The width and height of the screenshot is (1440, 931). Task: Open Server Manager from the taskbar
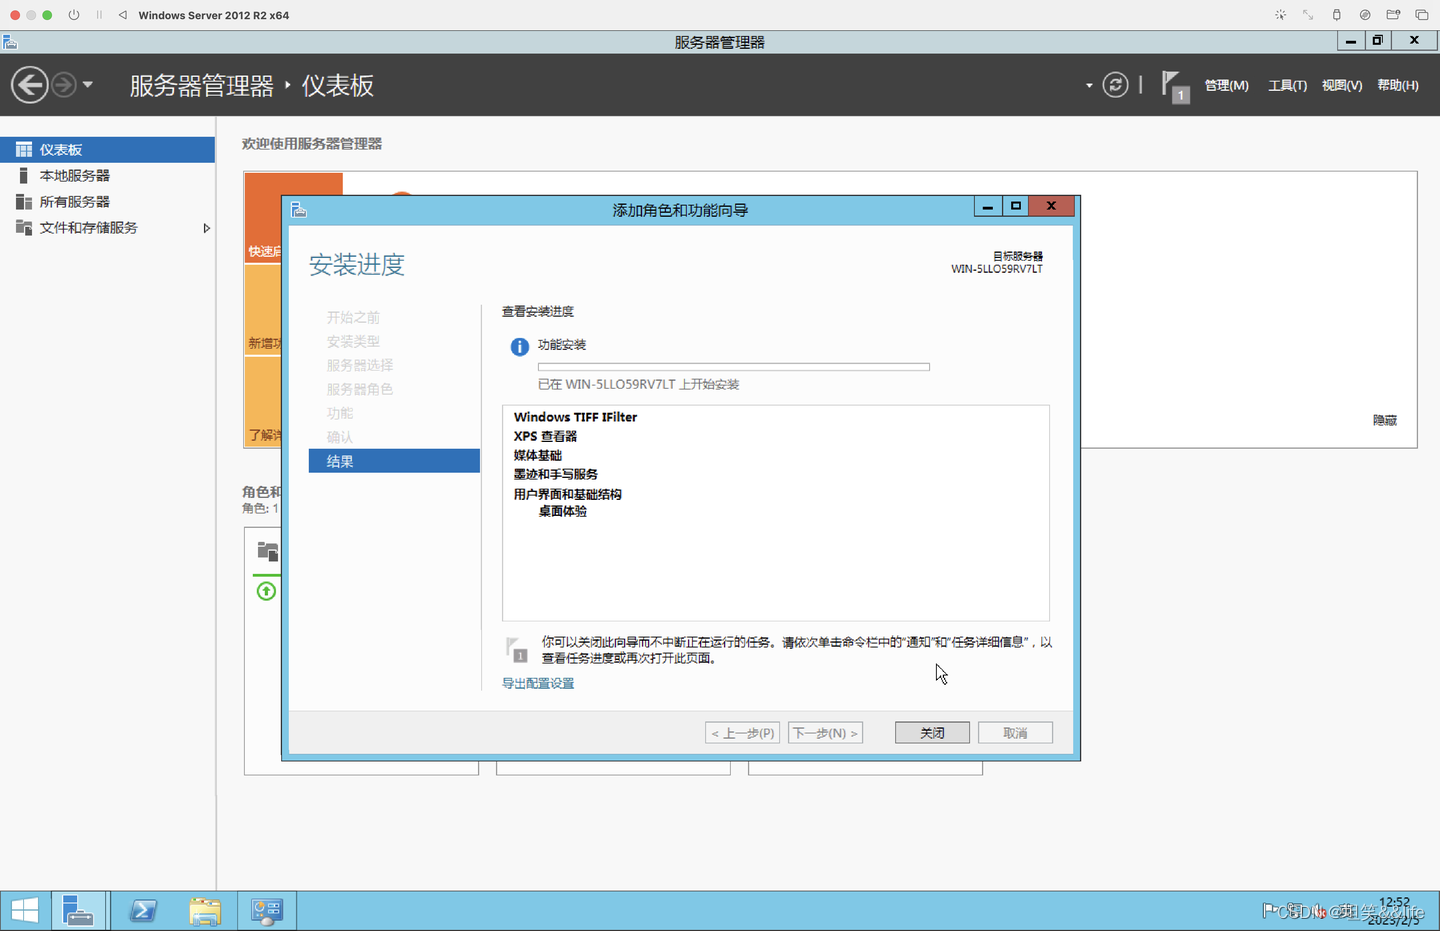click(78, 911)
